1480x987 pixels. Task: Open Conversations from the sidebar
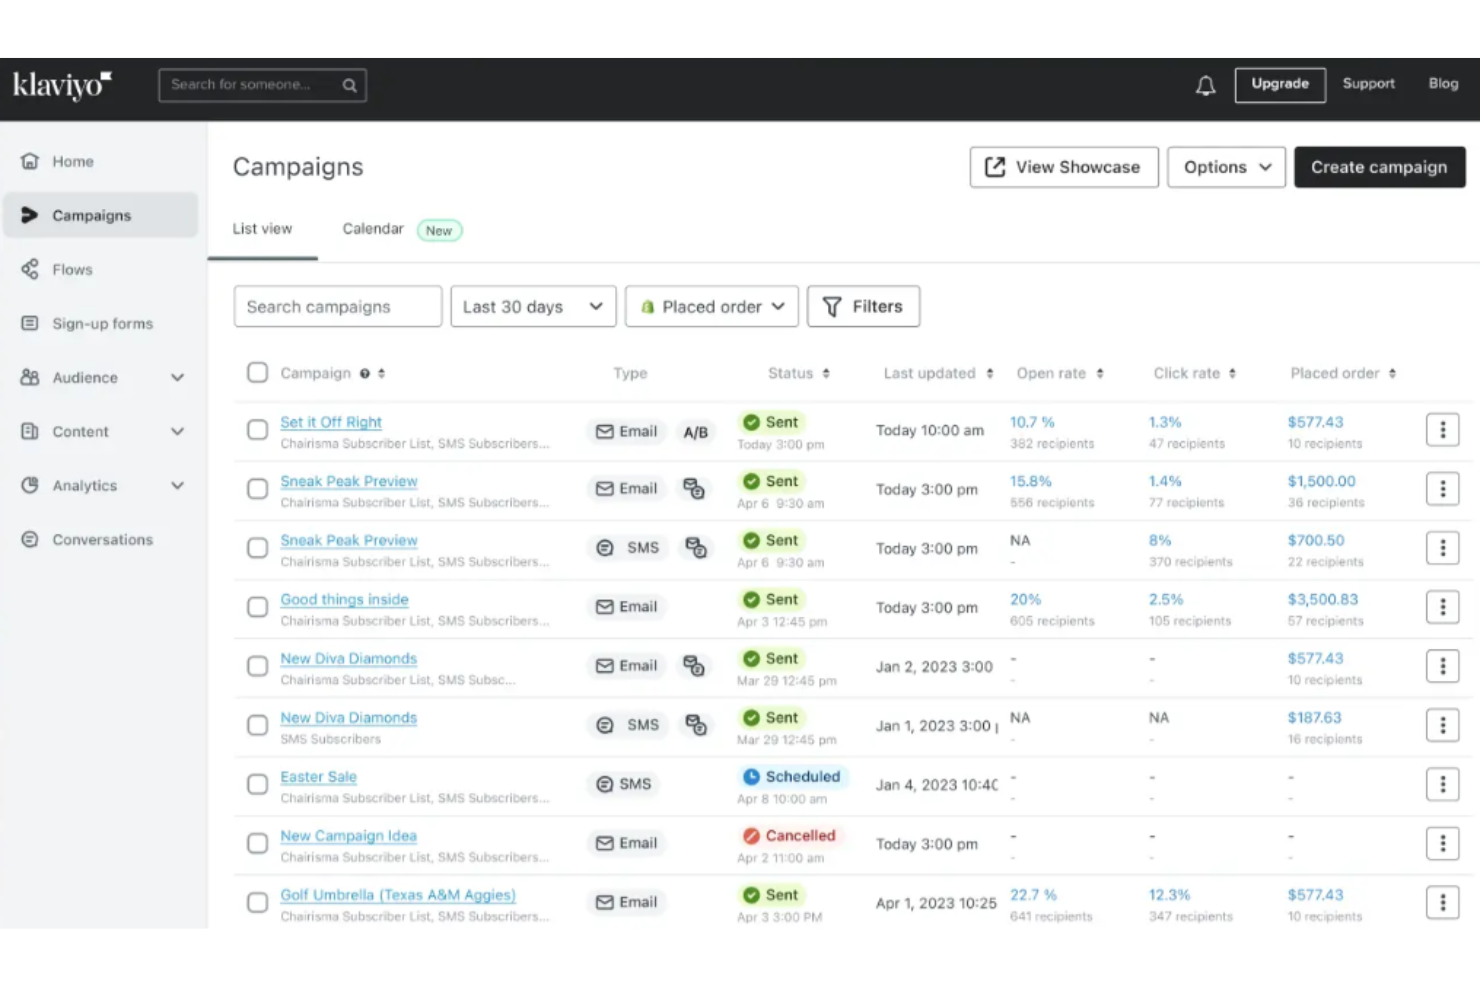pos(101,539)
